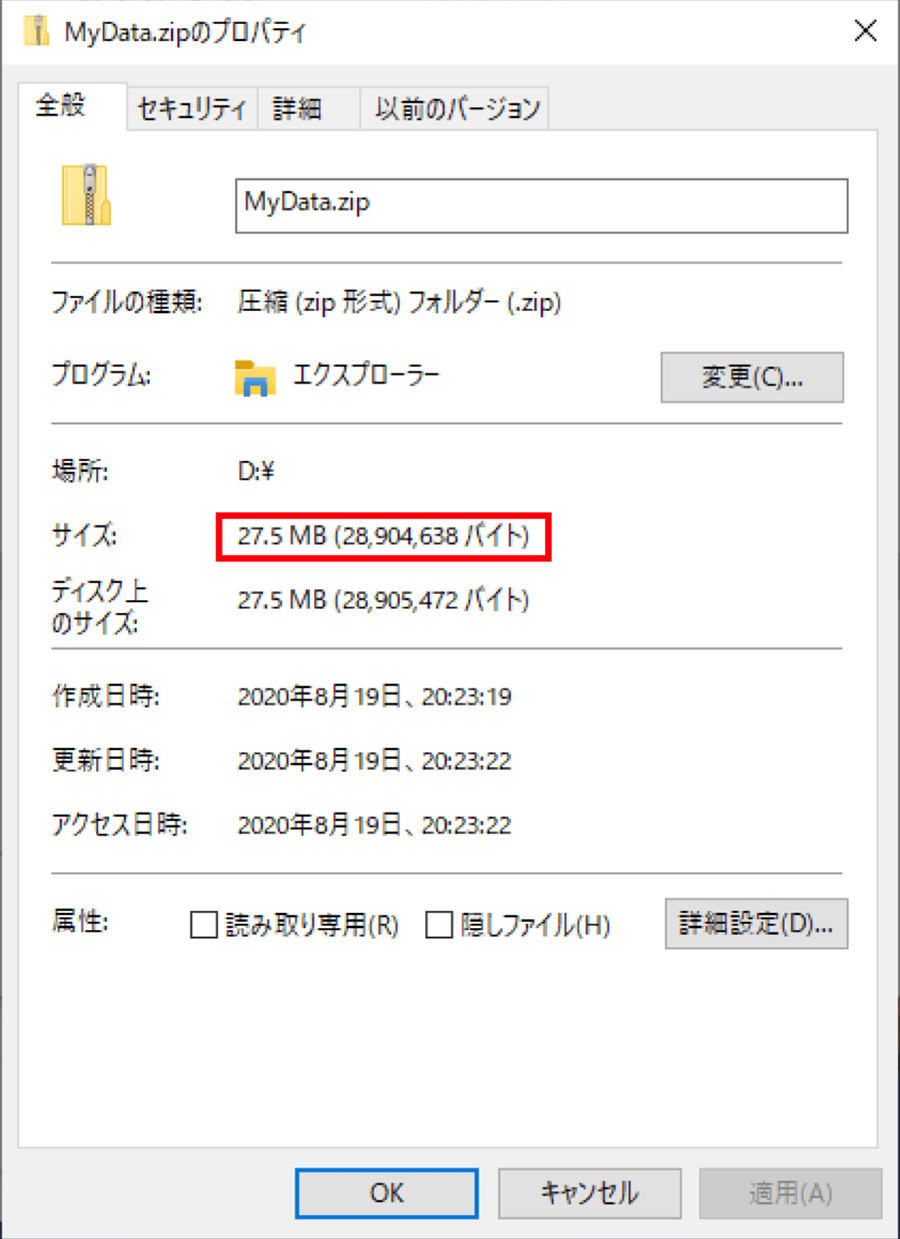
Task: Select the 以前のバージョン tab
Action: pos(457,108)
